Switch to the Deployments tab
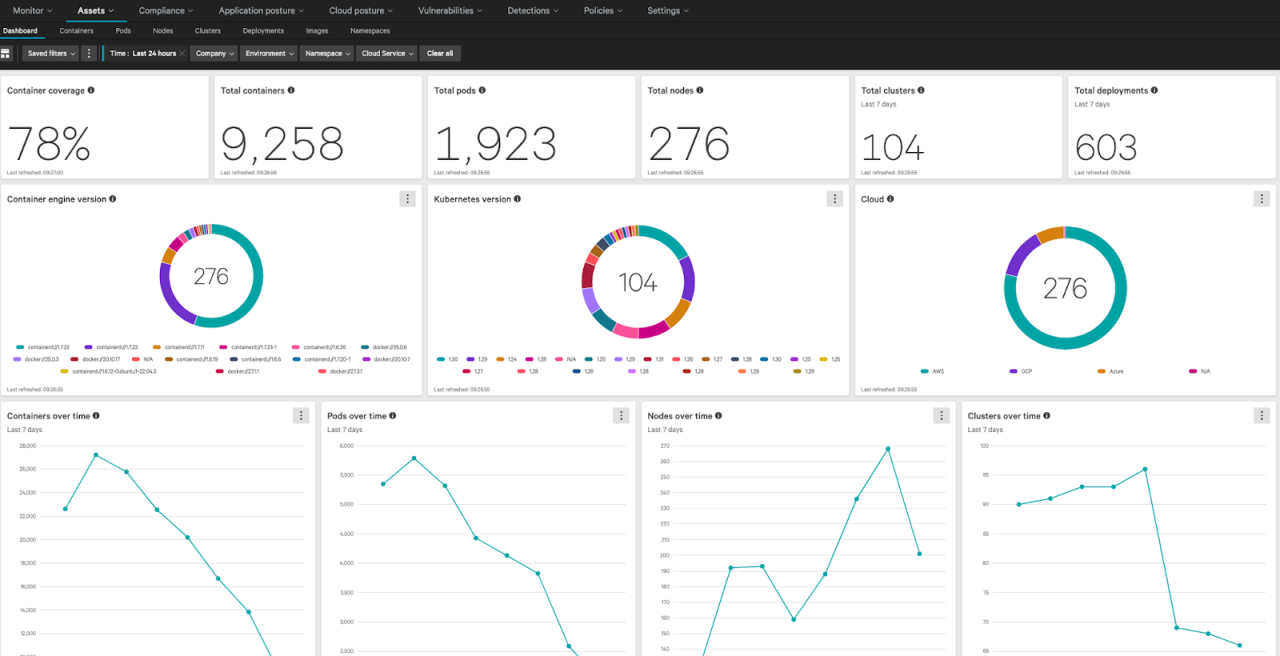Screen dimensions: 1280x656 (x=263, y=31)
